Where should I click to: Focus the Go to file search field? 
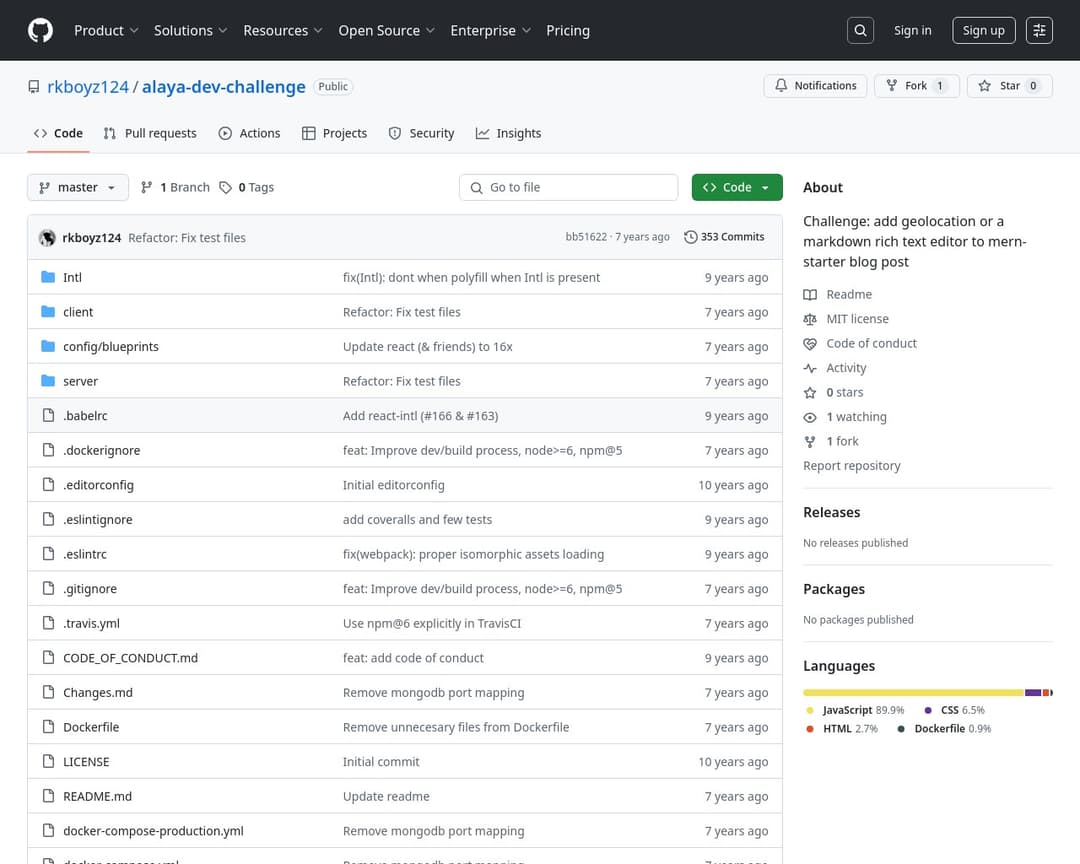pyautogui.click(x=568, y=187)
